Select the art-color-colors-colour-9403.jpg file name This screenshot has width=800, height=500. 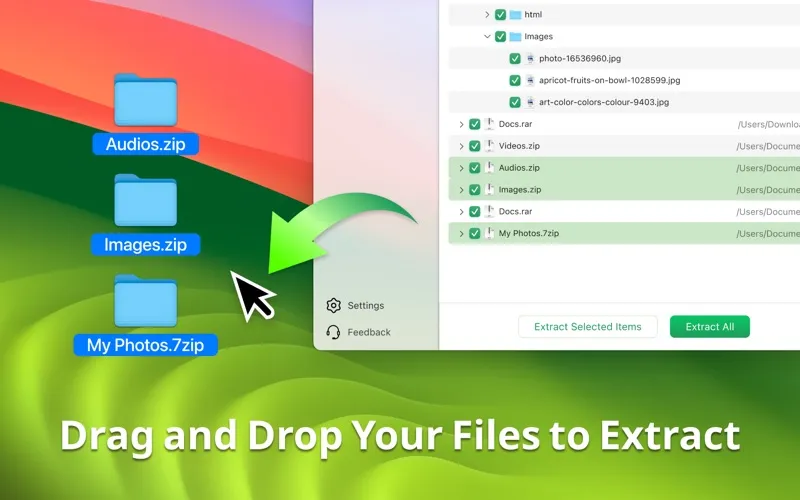pyautogui.click(x=604, y=102)
